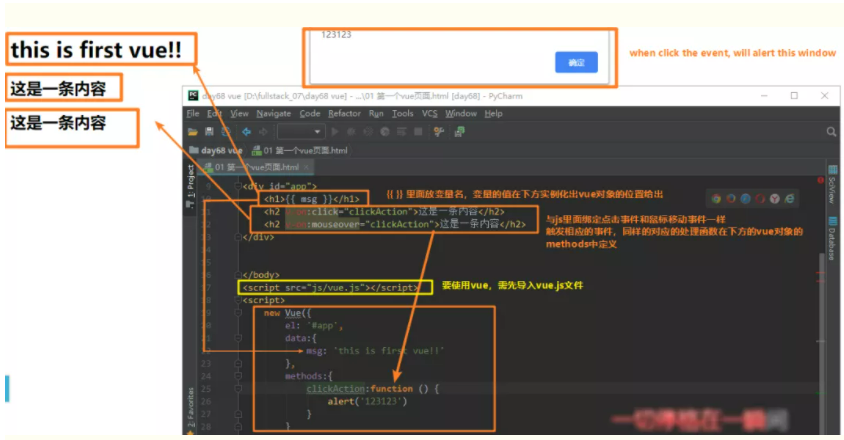This screenshot has width=844, height=440.
Task: Open page in Chrome browser icon
Action: point(716,199)
